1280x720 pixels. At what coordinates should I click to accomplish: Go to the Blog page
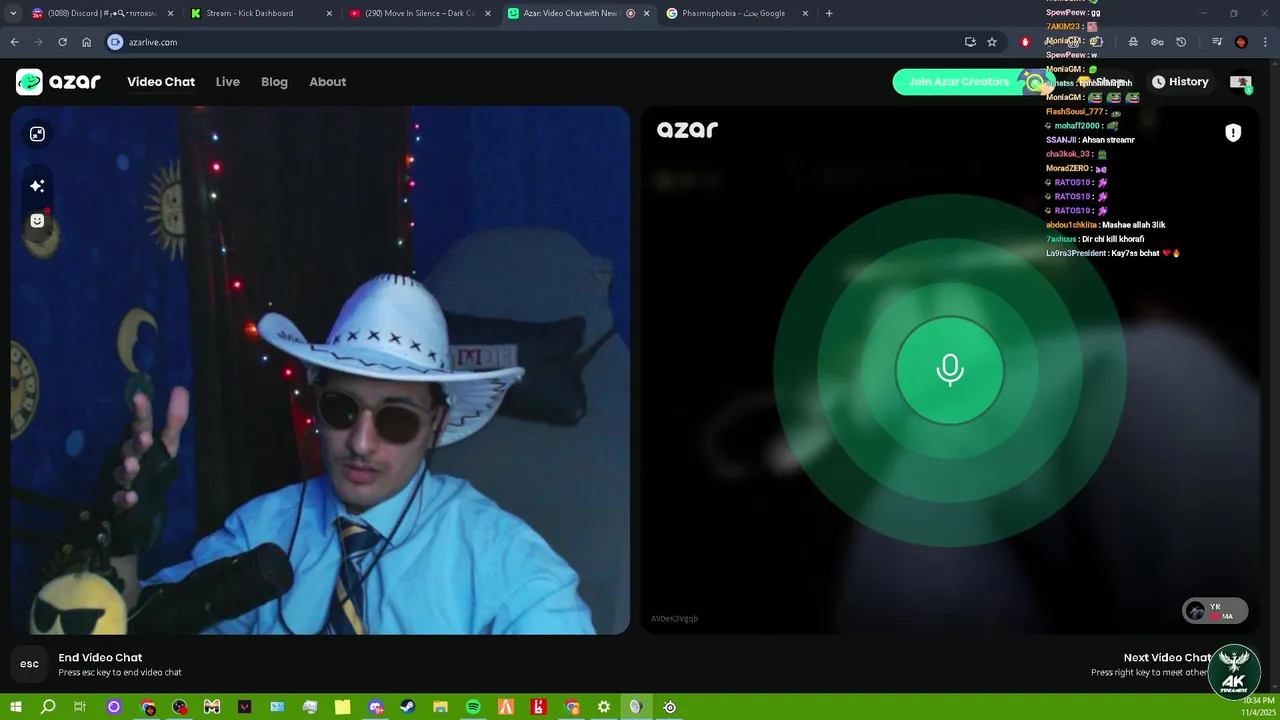coord(274,82)
